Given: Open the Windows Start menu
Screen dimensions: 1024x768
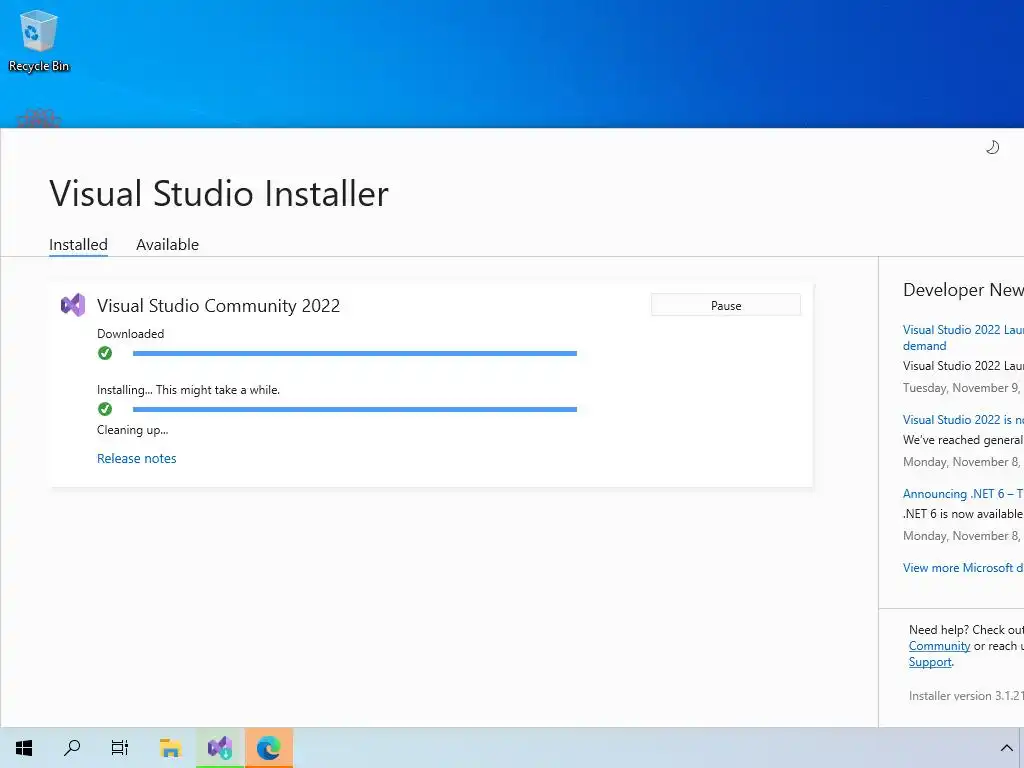Looking at the screenshot, I should pos(24,748).
